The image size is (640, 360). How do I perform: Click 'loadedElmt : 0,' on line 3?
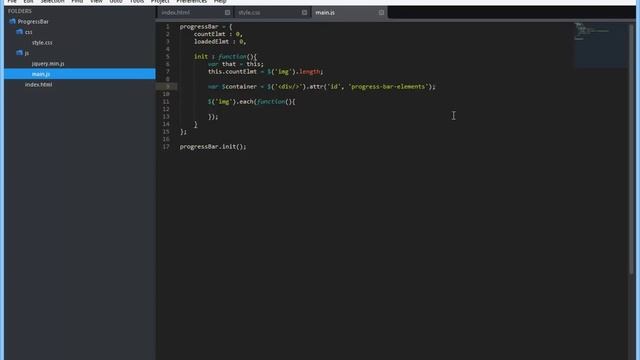point(220,42)
